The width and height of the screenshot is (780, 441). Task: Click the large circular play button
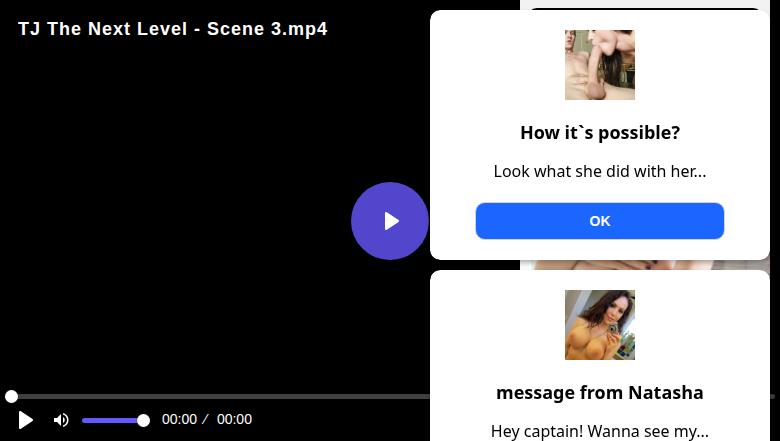(390, 221)
